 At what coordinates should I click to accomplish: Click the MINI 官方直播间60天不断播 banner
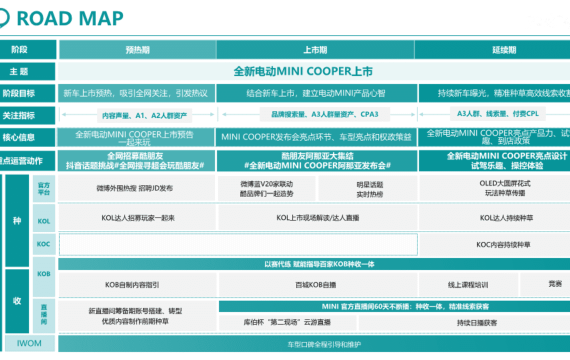pyautogui.click(x=394, y=307)
